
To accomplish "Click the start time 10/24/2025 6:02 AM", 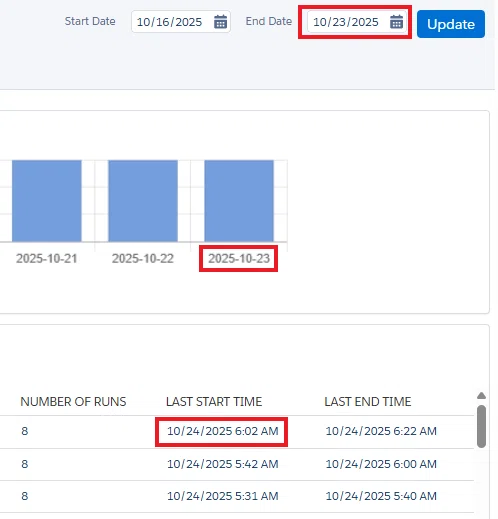I will coord(223,431).
